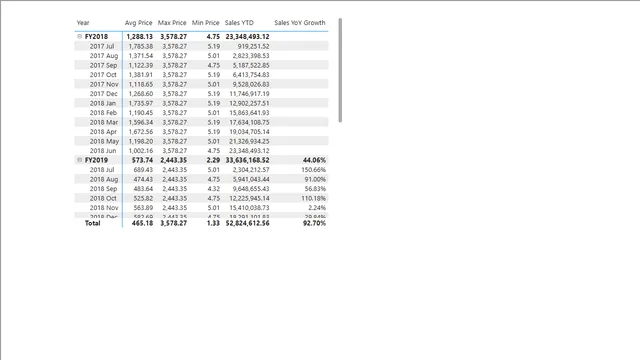Viewport: 640px width, 360px height.
Task: Sort by Max Price column header
Action: click(172, 23)
